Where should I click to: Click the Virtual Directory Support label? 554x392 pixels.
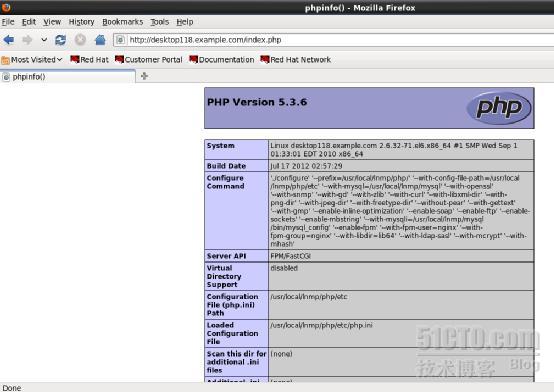224,276
